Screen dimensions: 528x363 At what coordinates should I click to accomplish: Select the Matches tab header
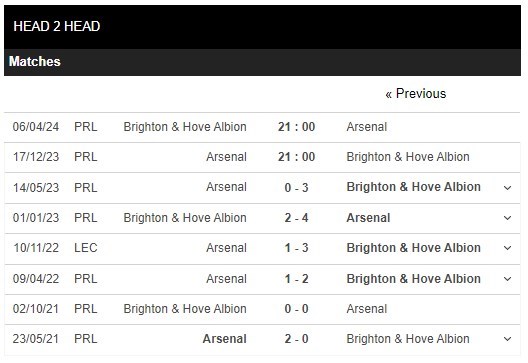pyautogui.click(x=35, y=62)
